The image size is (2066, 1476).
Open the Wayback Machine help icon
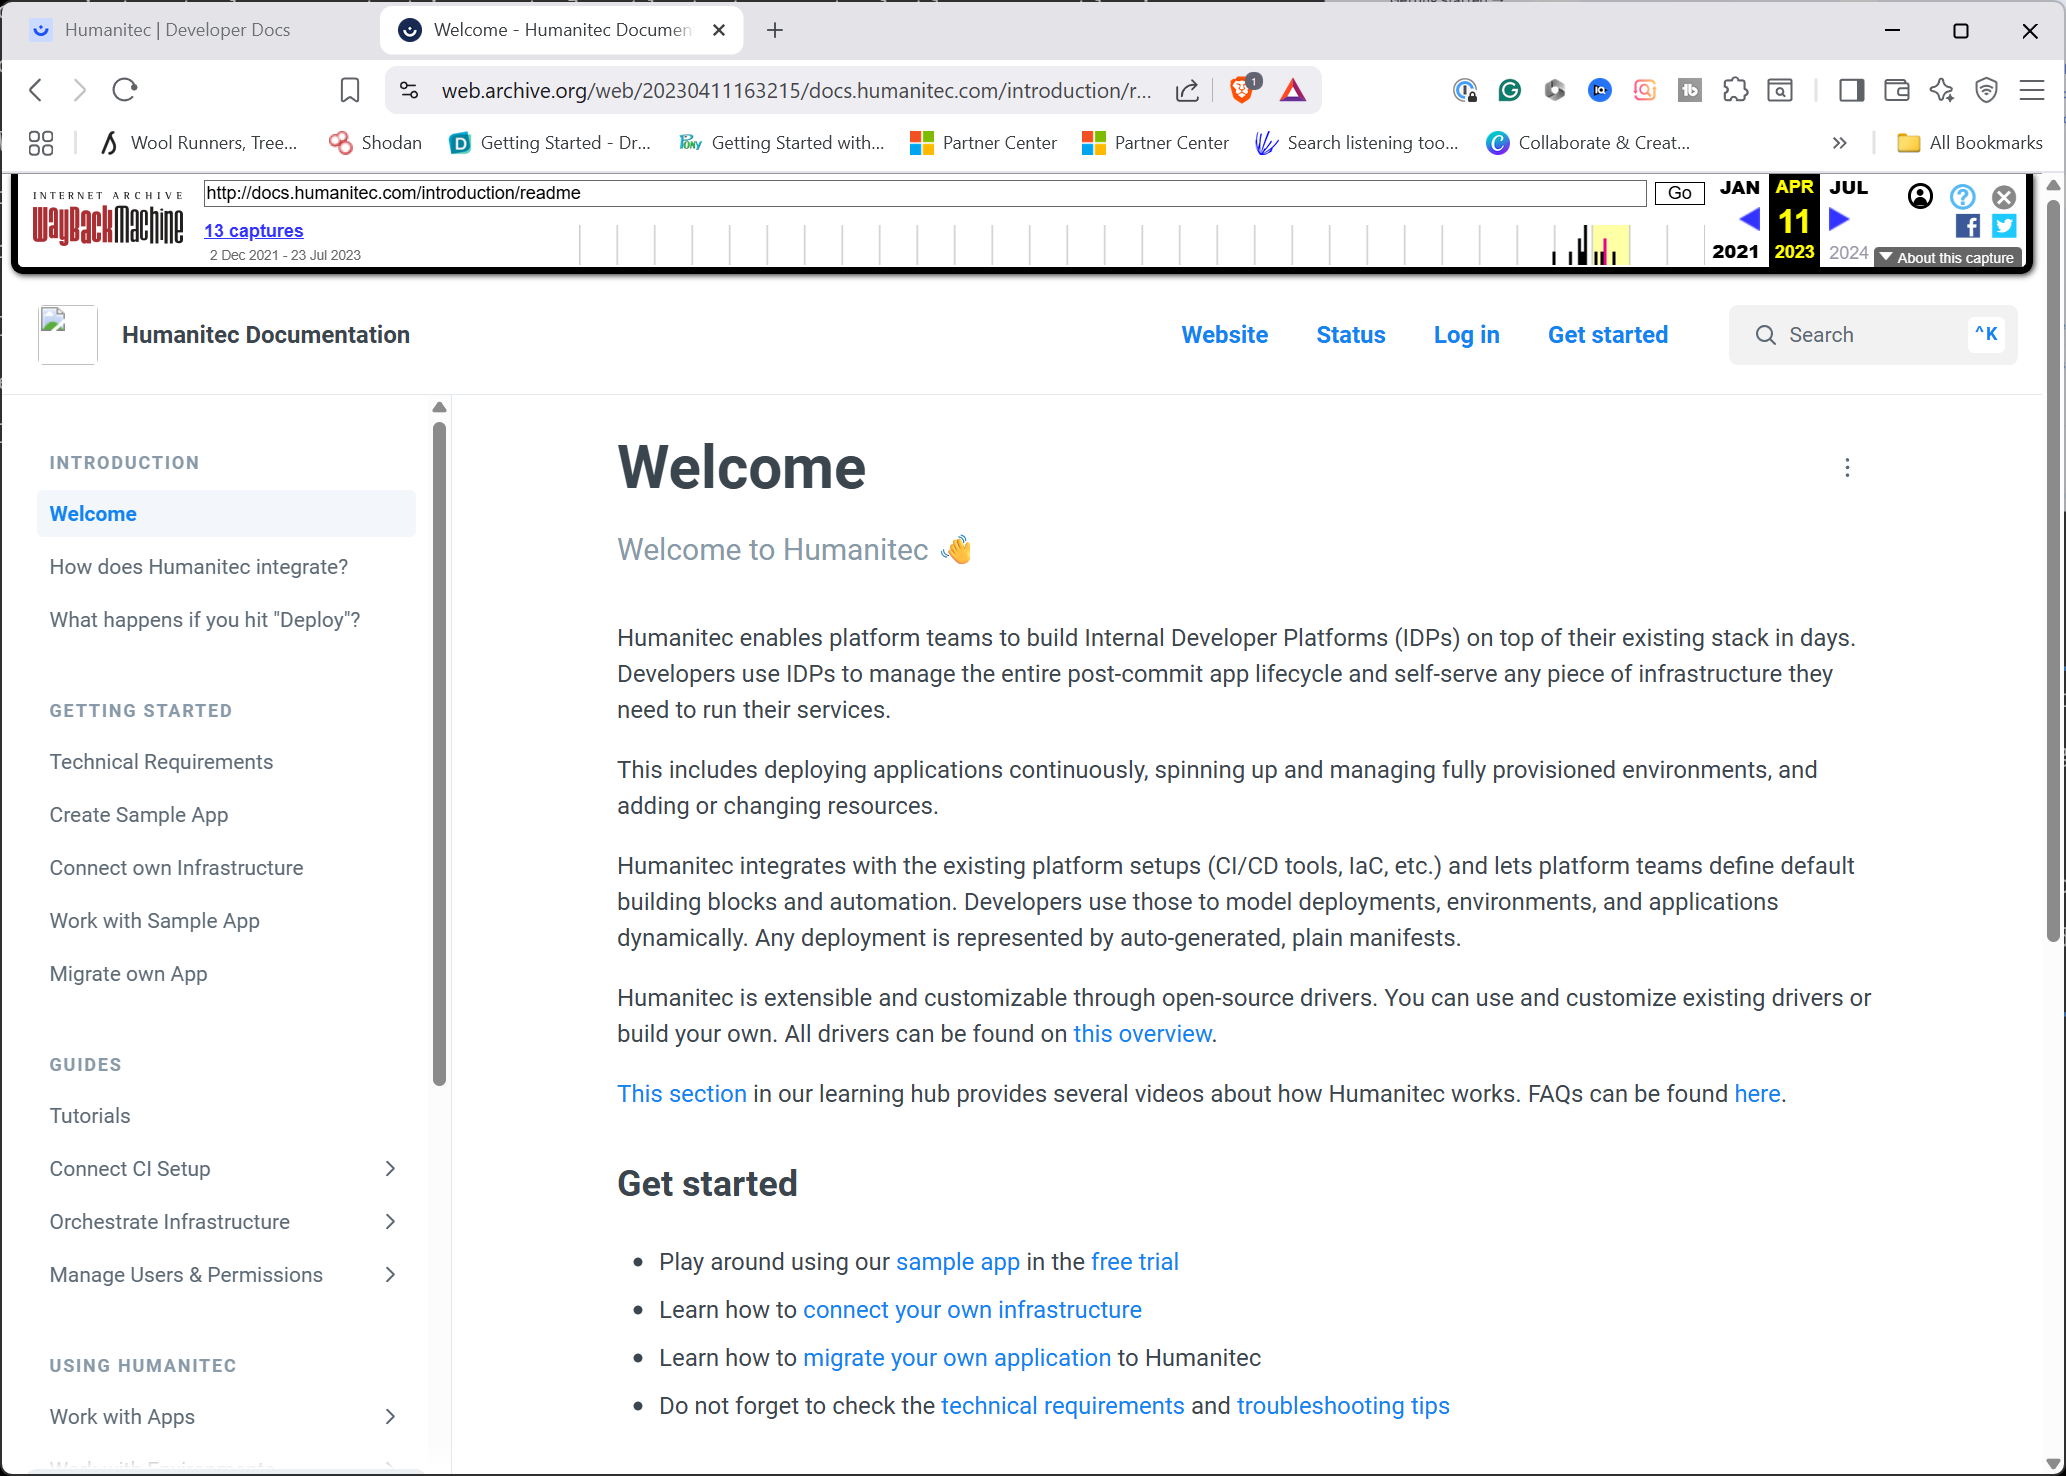1962,196
